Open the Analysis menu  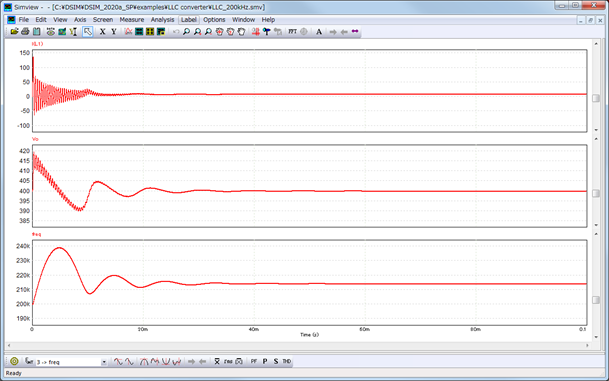click(x=162, y=19)
